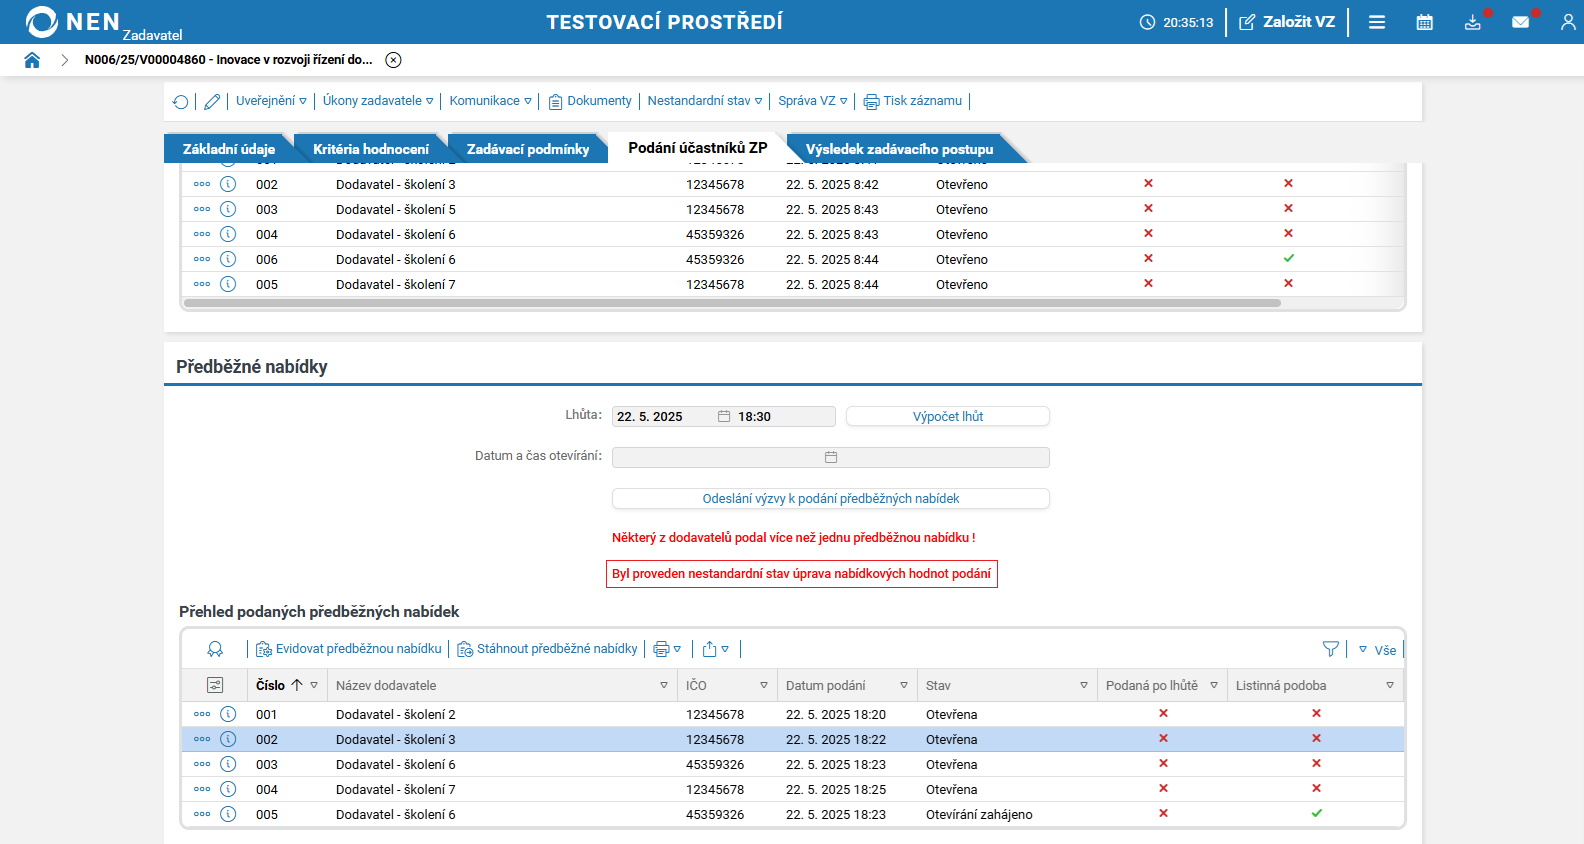Screen dimensions: 1584x844
Task: Click the horizontal scrollbar of upper table
Action: tap(733, 303)
